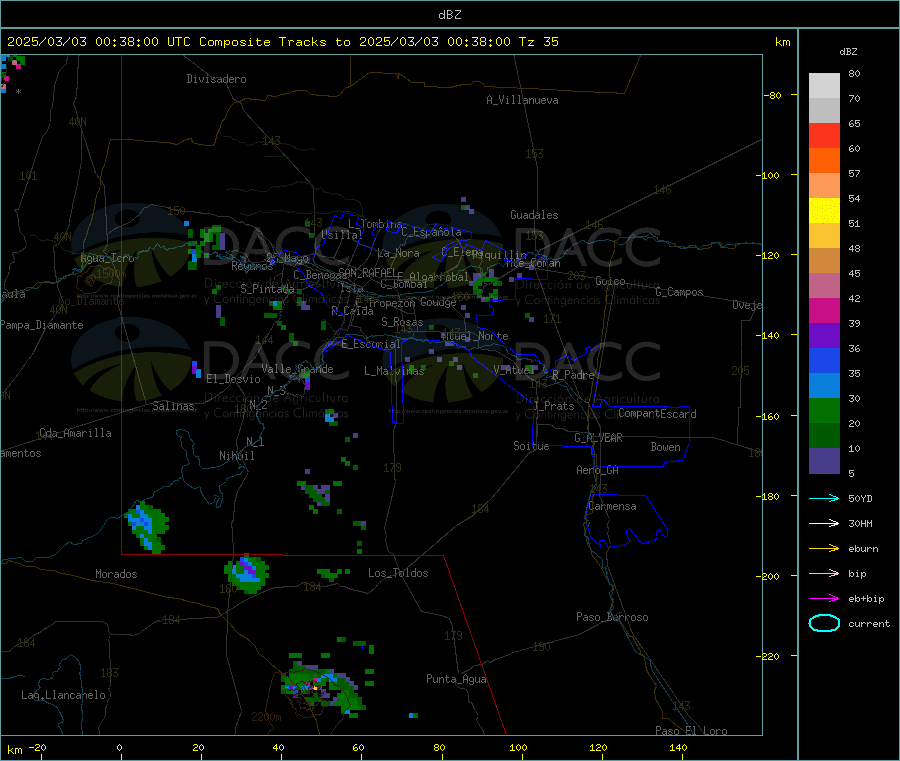
Task: Click the Carmensa place label
Action: coord(612,506)
